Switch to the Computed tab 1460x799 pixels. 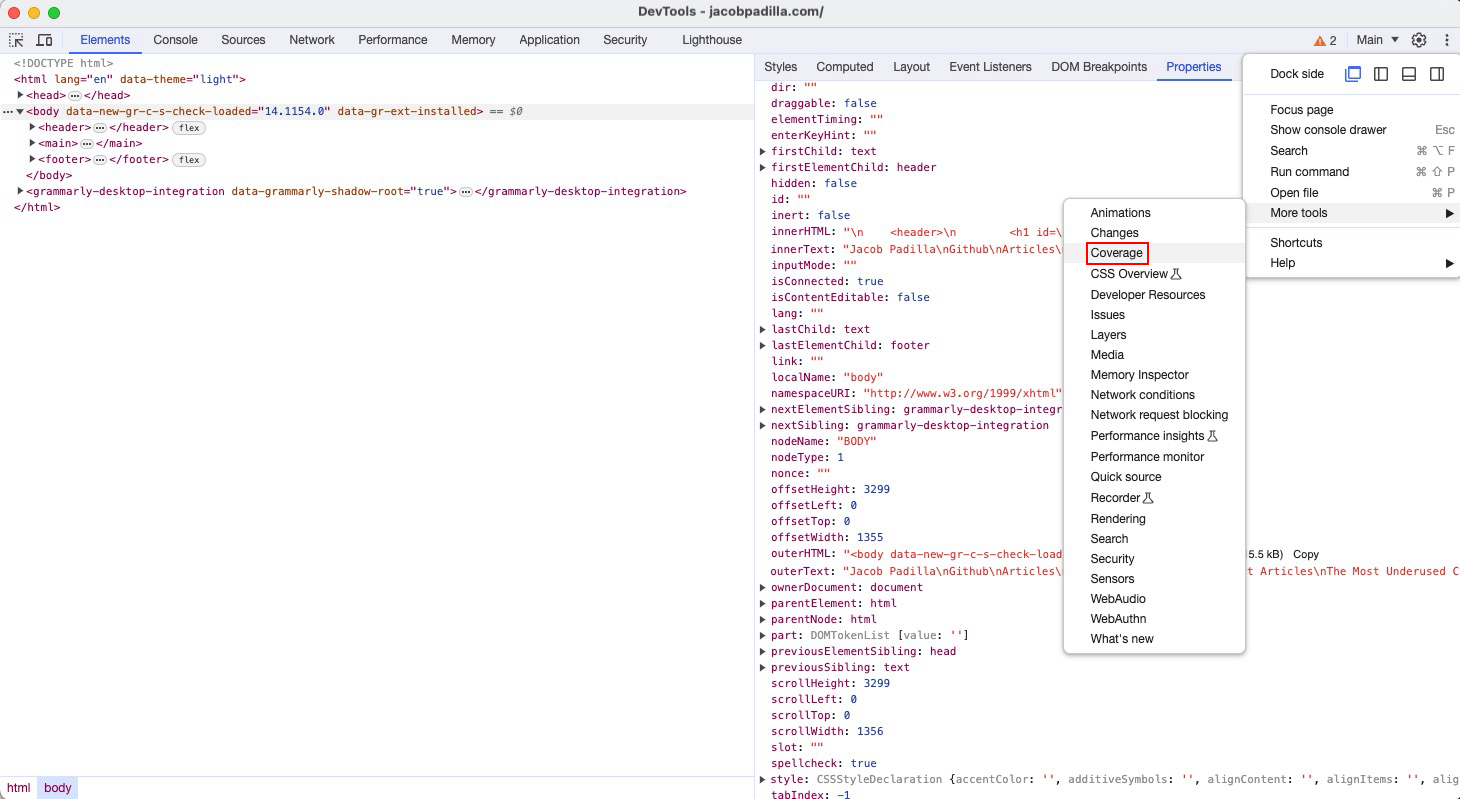[844, 67]
